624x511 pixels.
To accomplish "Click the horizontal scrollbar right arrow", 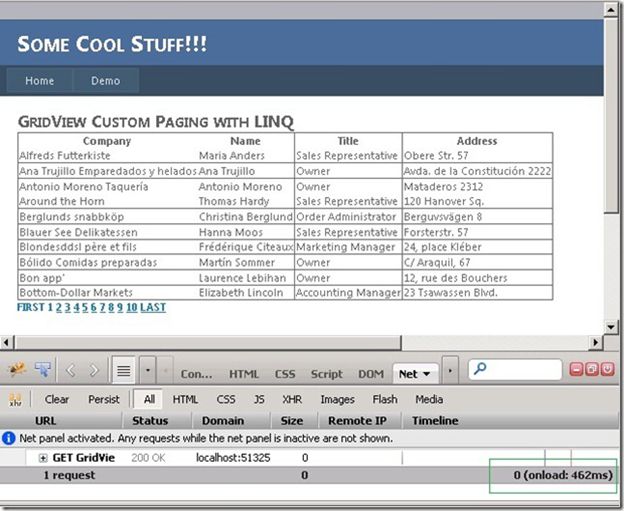I will click(x=595, y=342).
